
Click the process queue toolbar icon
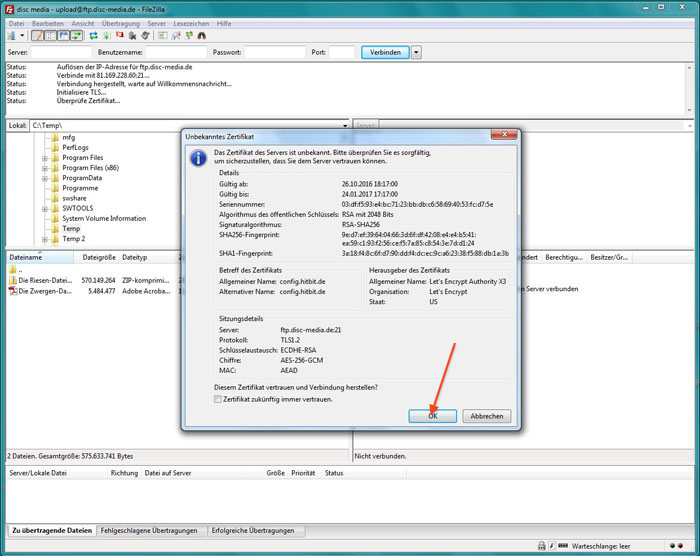(x=107, y=36)
